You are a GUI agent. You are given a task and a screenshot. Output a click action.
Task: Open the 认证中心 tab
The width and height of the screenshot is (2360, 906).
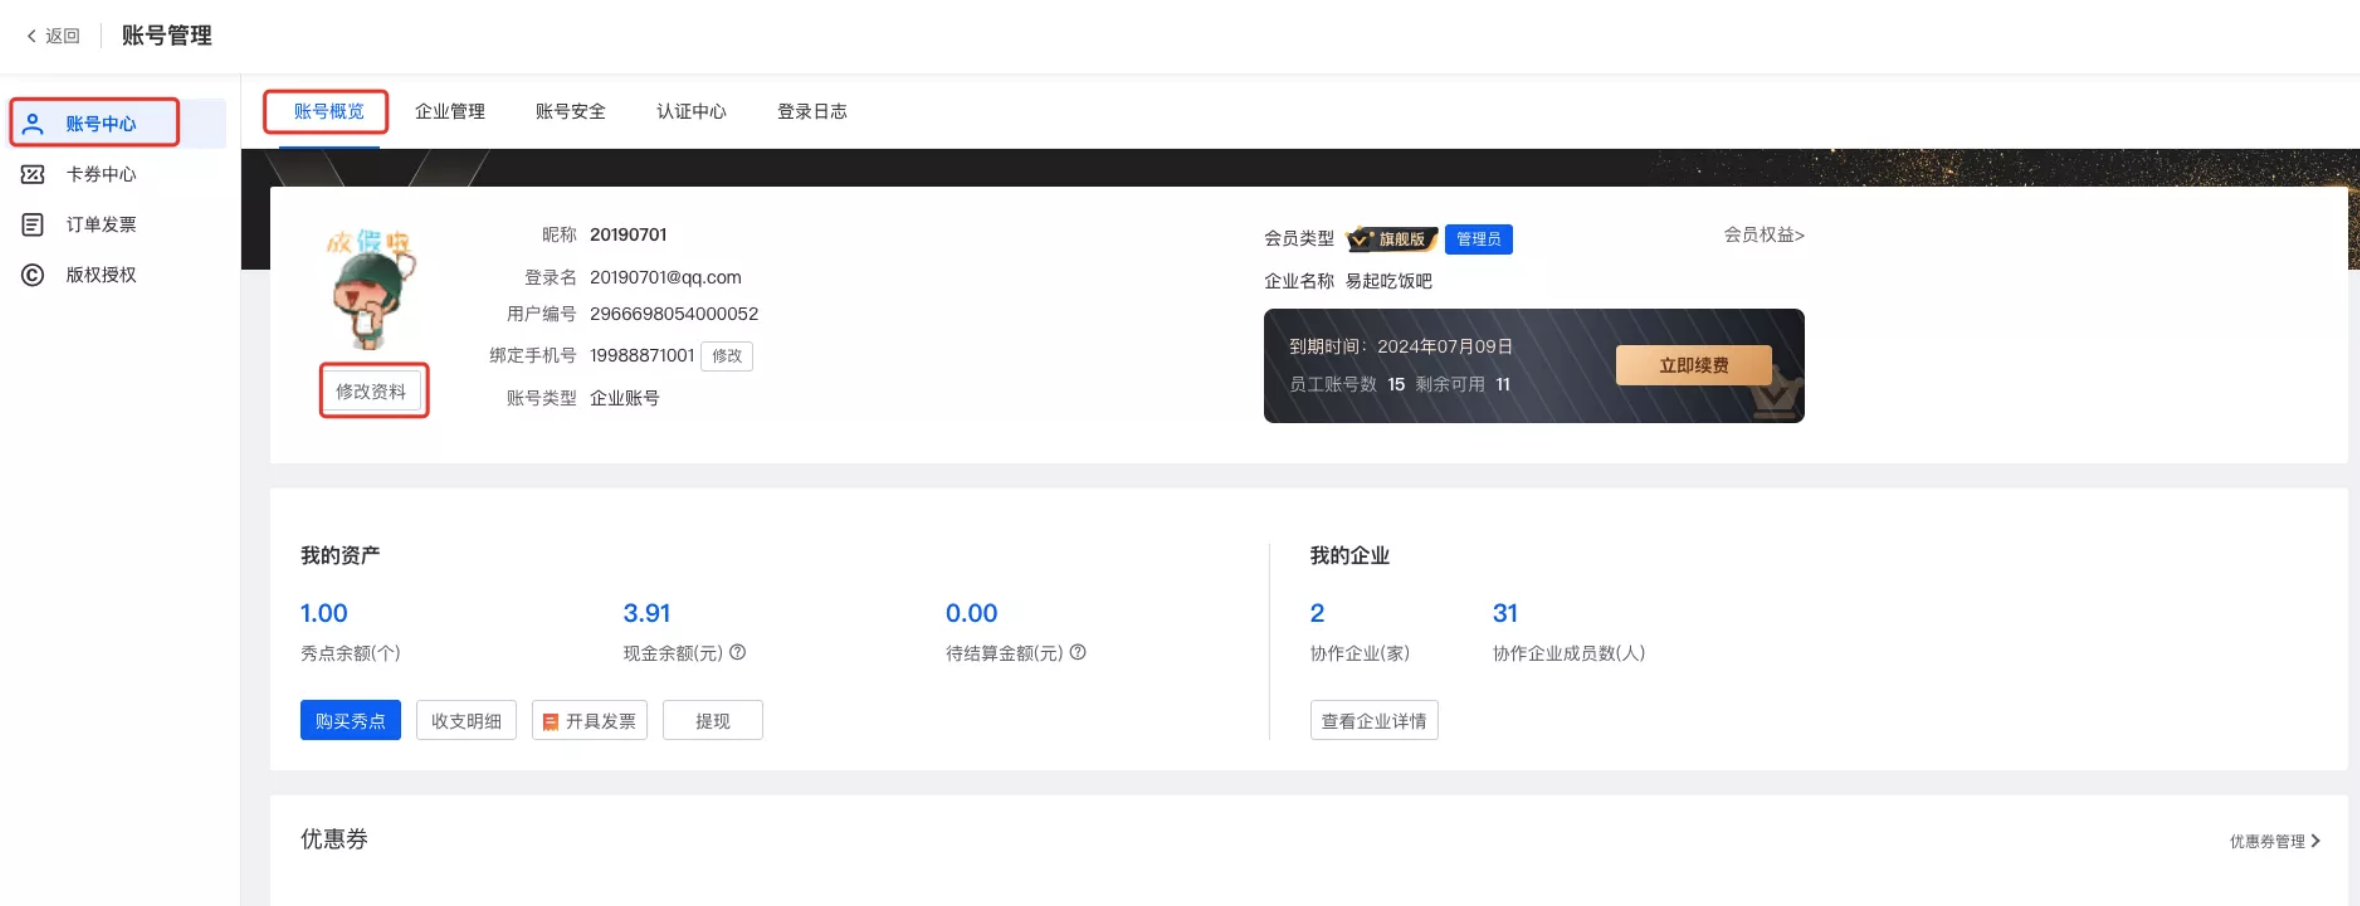[691, 111]
